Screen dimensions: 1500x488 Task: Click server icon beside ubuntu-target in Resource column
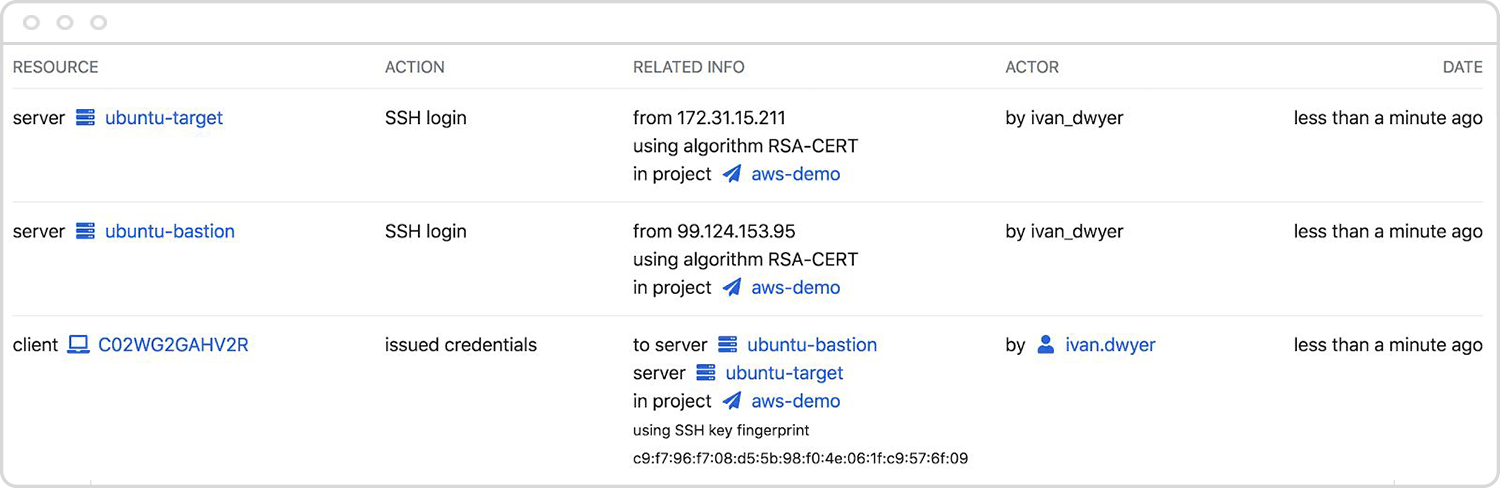click(x=85, y=118)
